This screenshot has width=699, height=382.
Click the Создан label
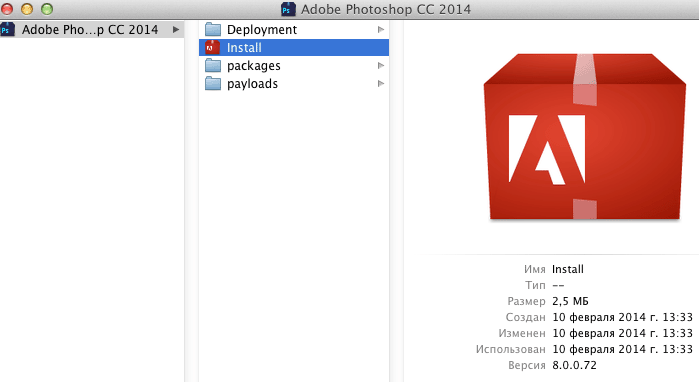click(525, 317)
